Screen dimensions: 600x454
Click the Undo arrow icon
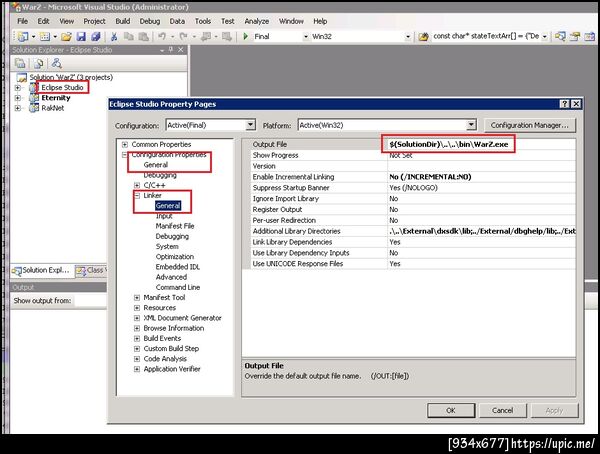(162, 37)
